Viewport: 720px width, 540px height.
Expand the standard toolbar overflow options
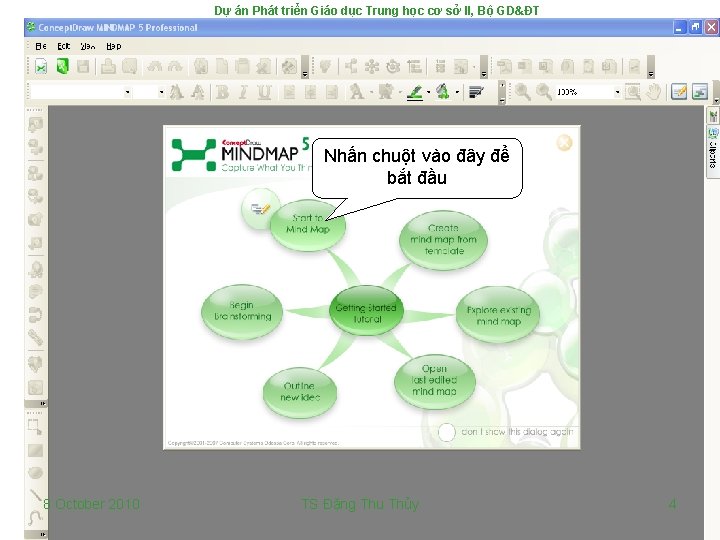click(305, 67)
